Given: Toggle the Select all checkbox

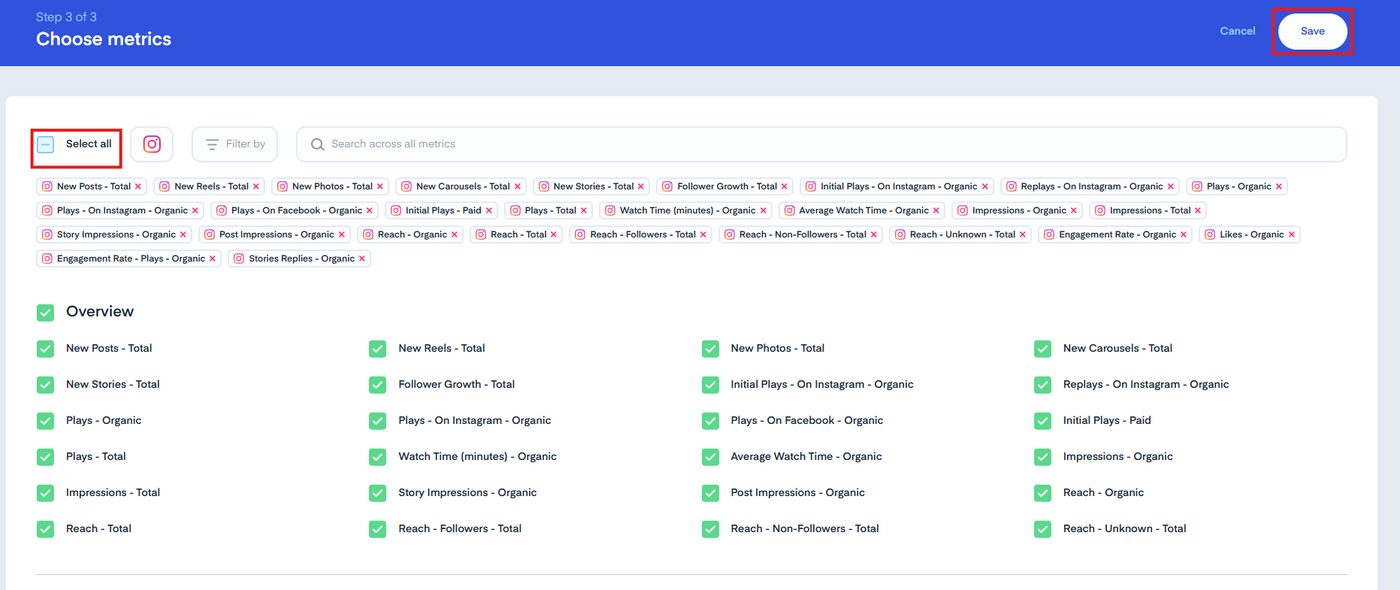Looking at the screenshot, I should (46, 145).
